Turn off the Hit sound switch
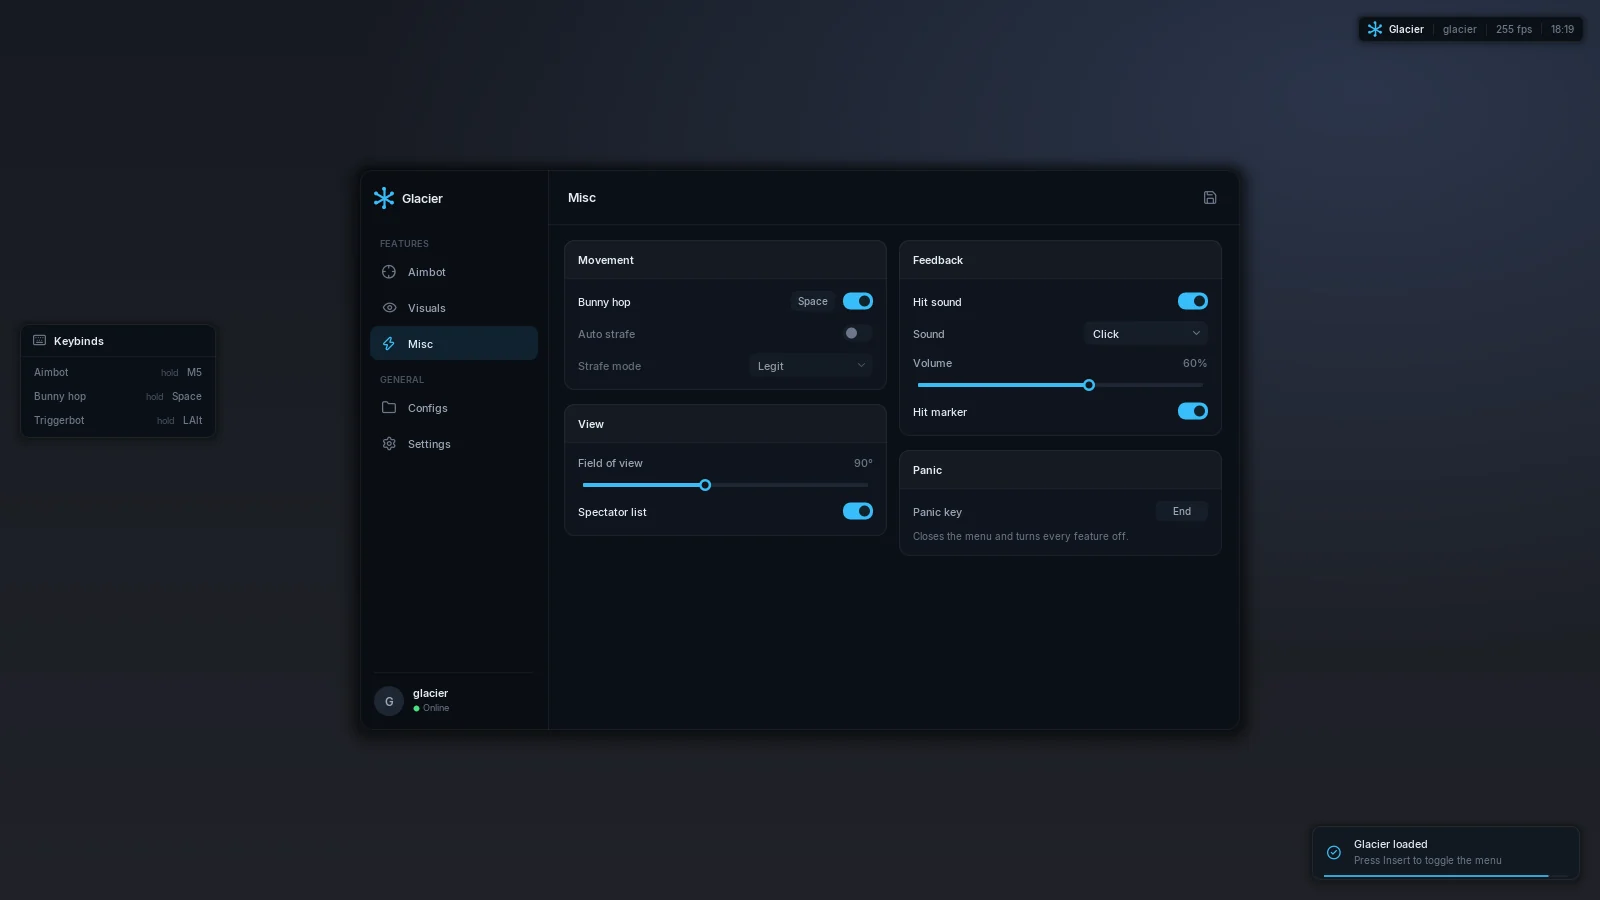This screenshot has height=900, width=1600. pyautogui.click(x=1193, y=301)
